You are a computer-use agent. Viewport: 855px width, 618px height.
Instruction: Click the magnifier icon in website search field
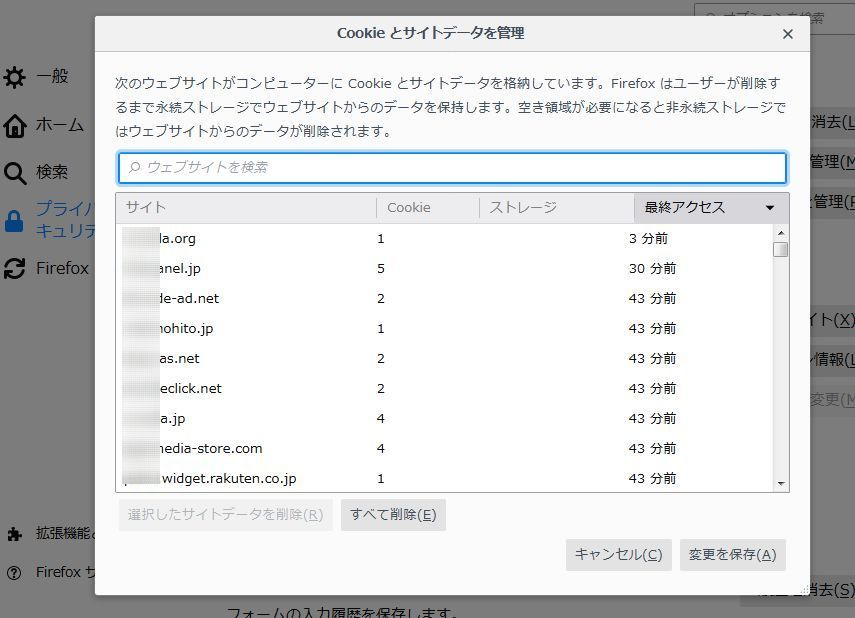click(x=134, y=167)
